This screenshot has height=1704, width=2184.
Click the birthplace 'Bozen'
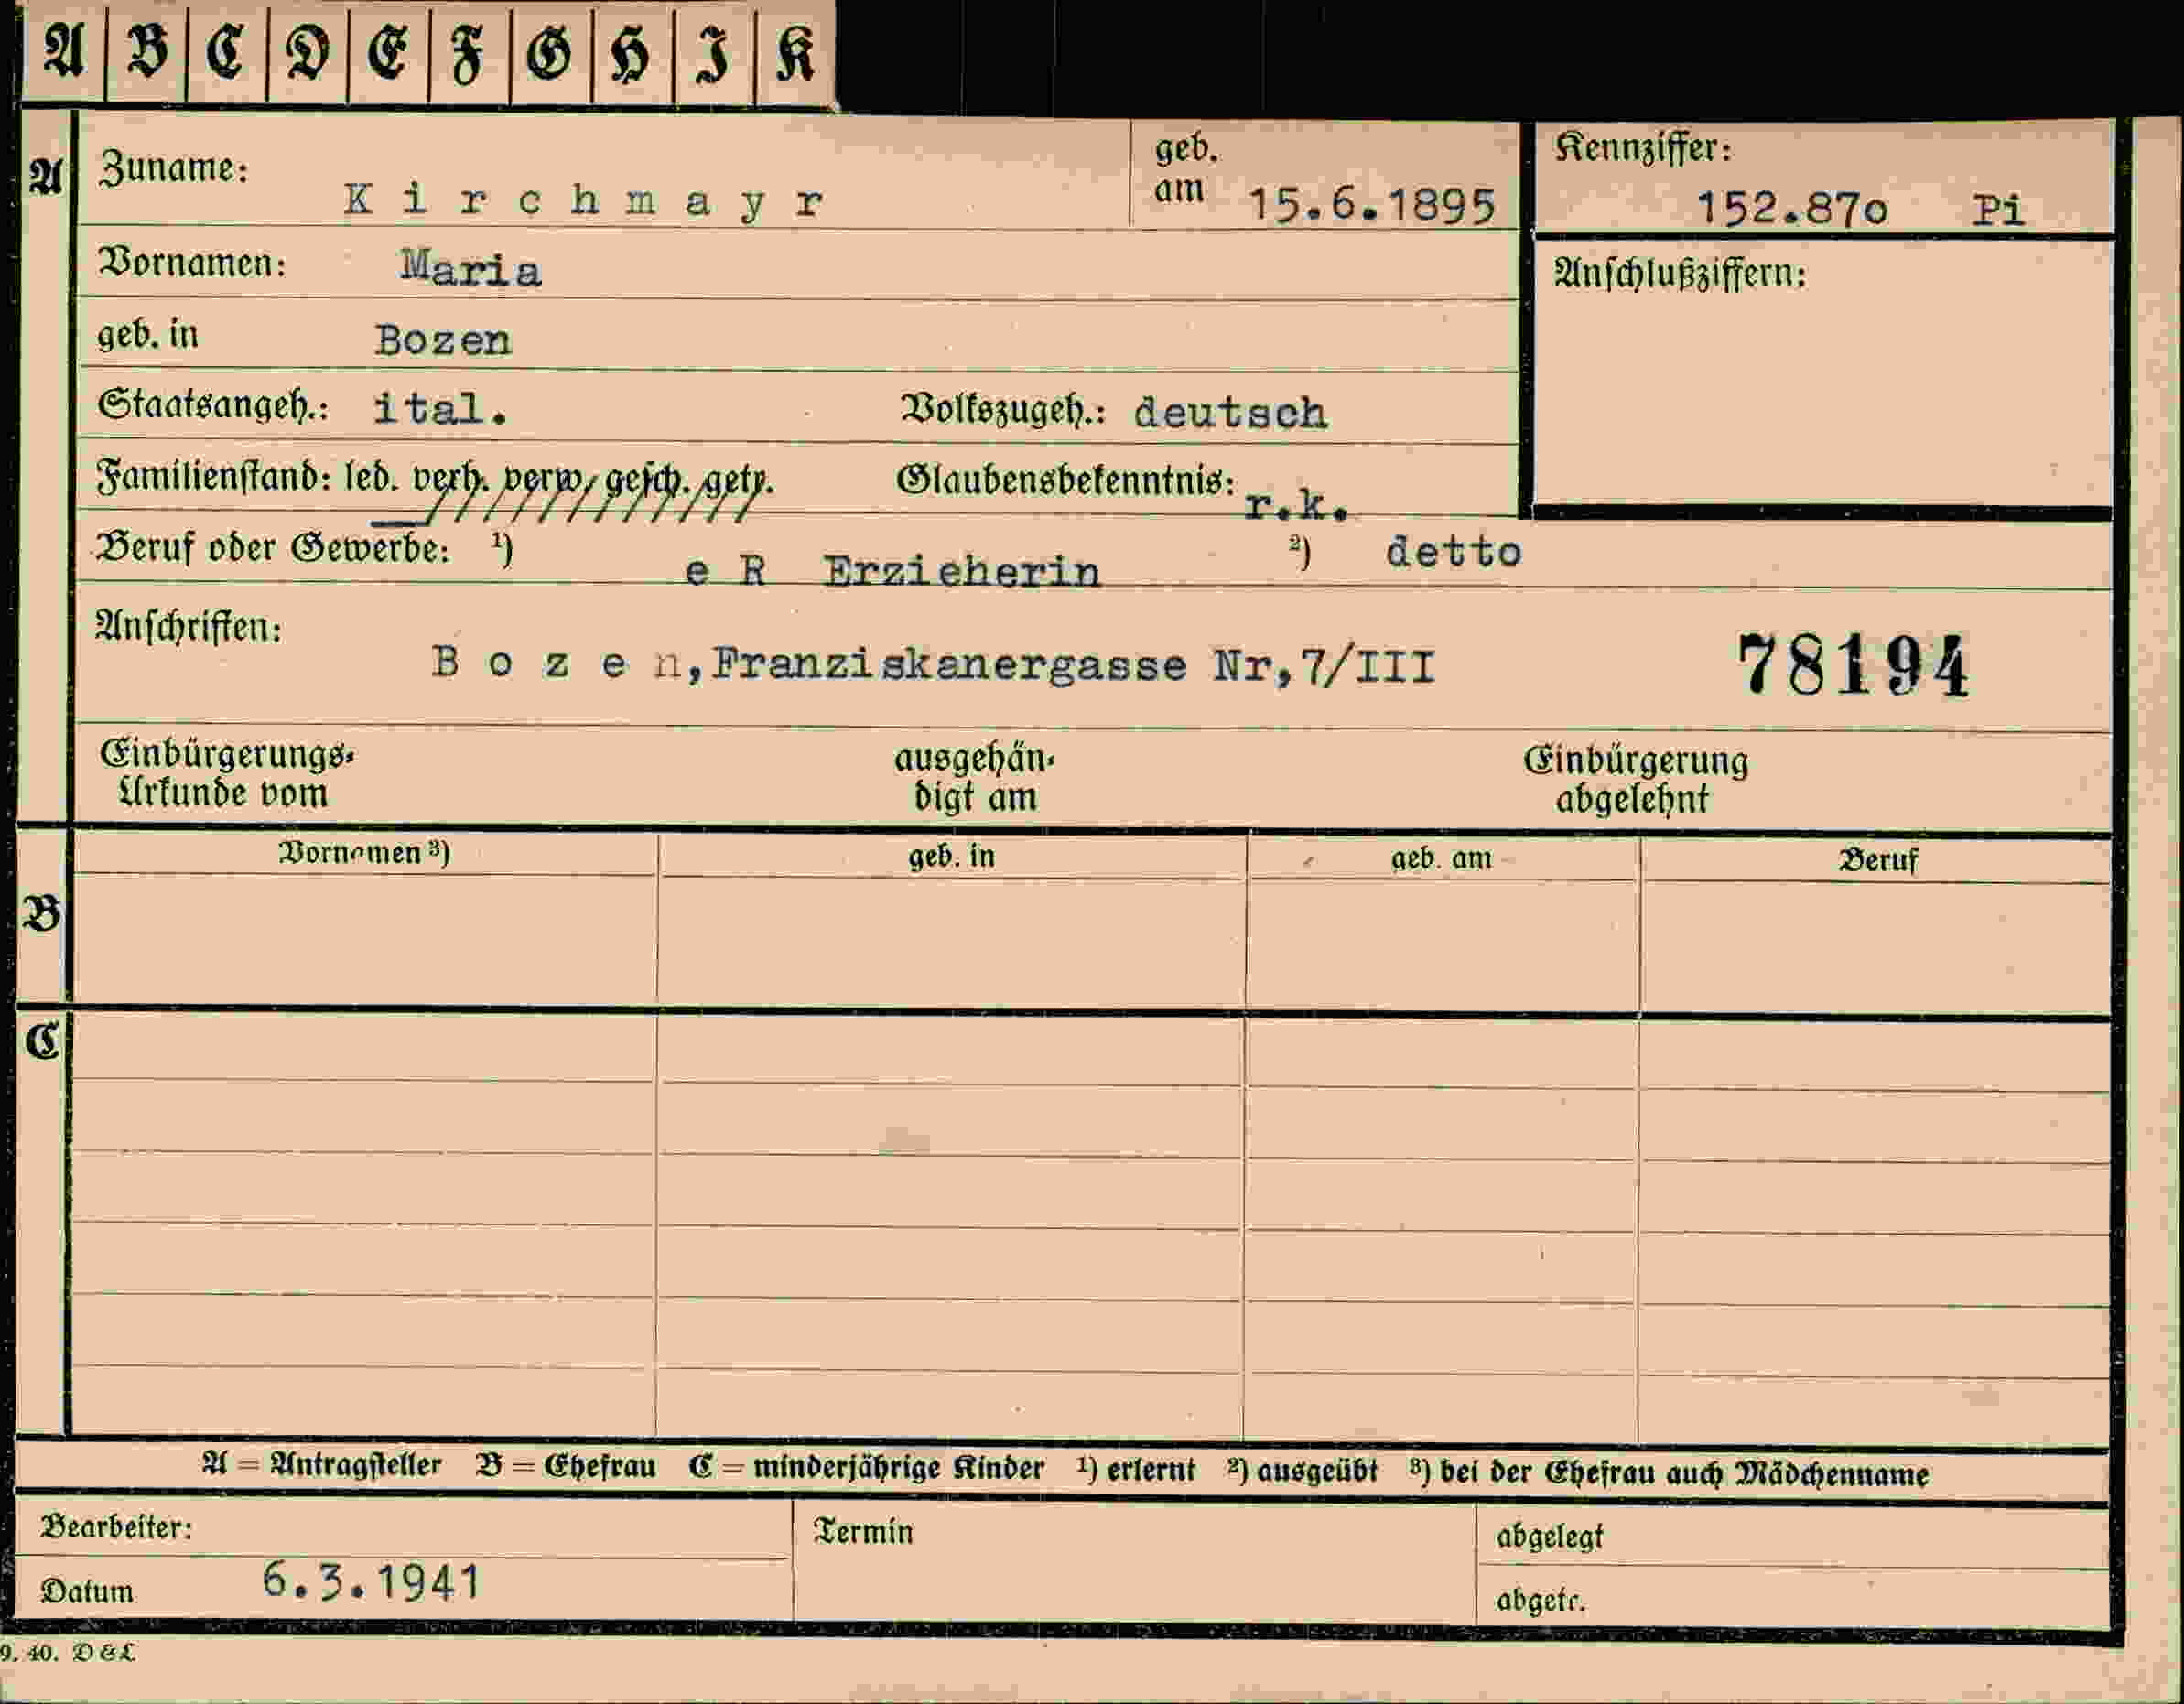point(443,341)
